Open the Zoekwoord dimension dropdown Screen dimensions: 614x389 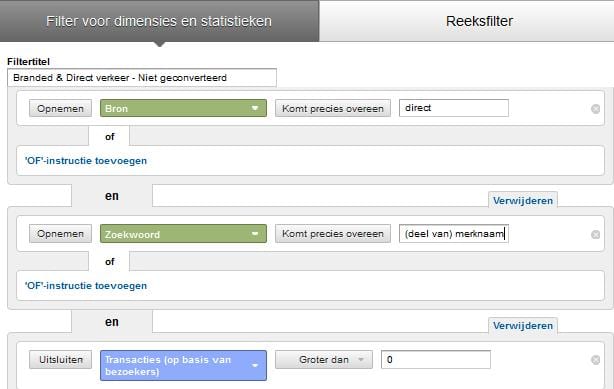(x=183, y=234)
